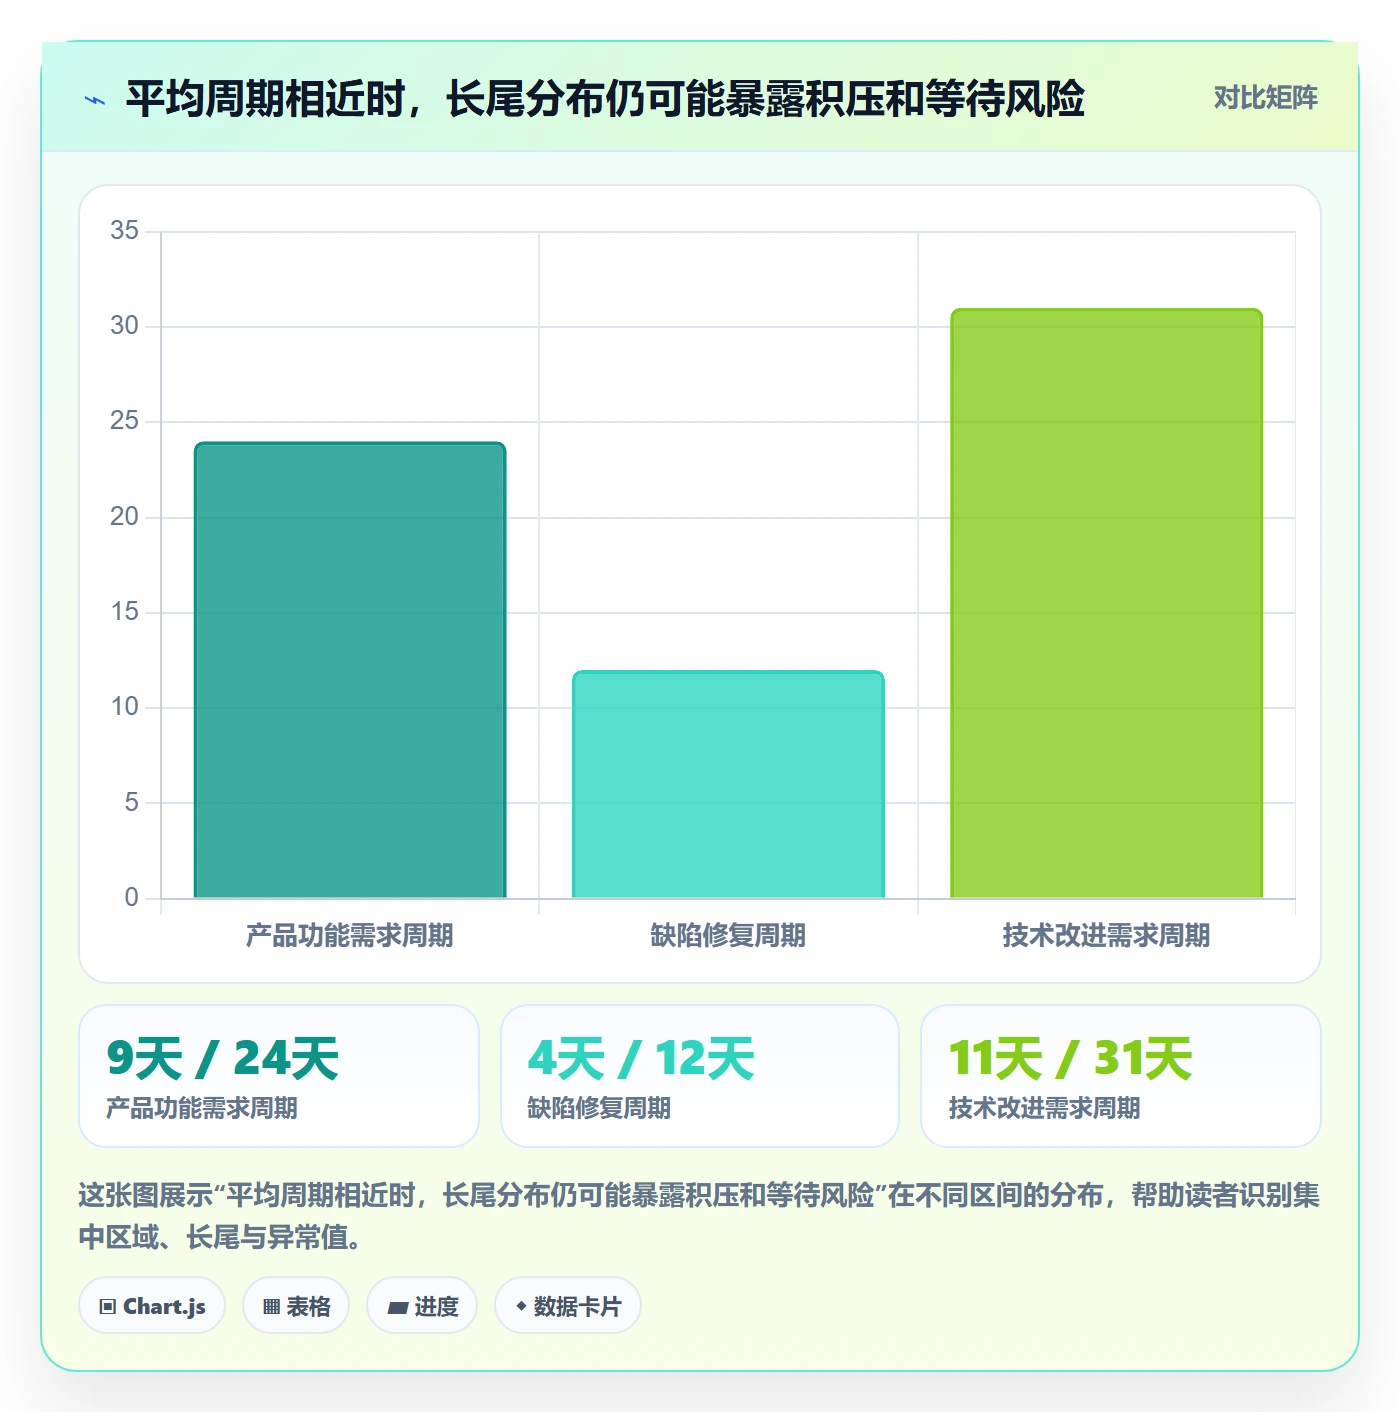Image resolution: width=1400 pixels, height=1412 pixels.
Task: Select the Chart.js tag chip
Action: pyautogui.click(x=152, y=1306)
